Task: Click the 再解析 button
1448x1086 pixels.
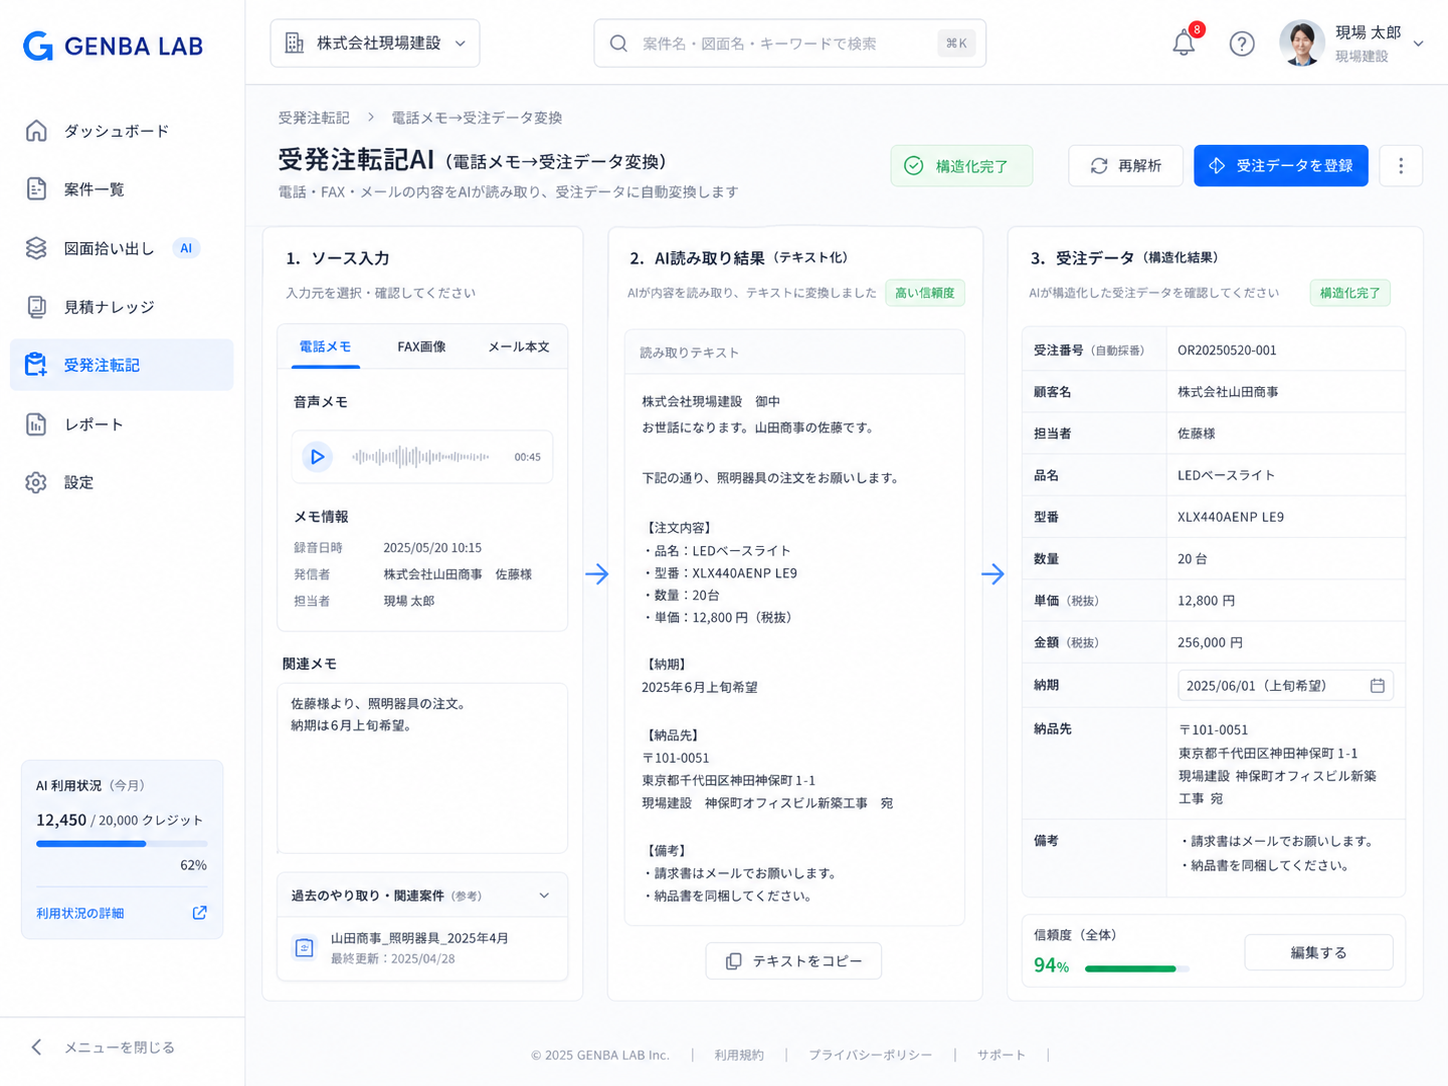Action: click(x=1125, y=166)
